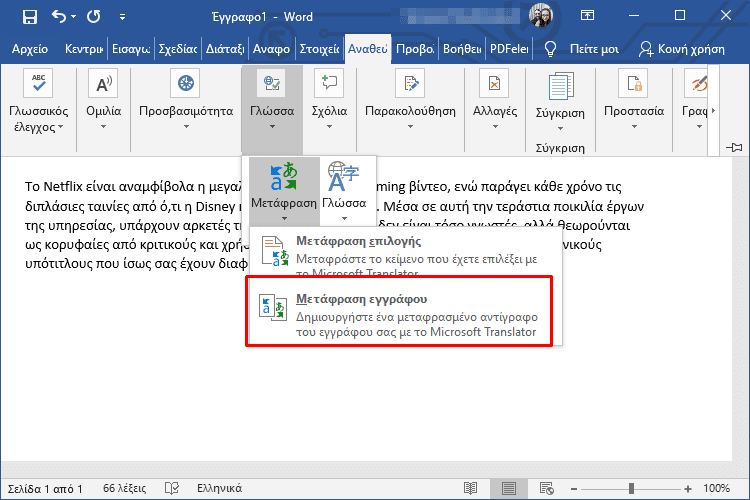Open the Αρχείο tab
This screenshot has width=750, height=500.
click(30, 49)
